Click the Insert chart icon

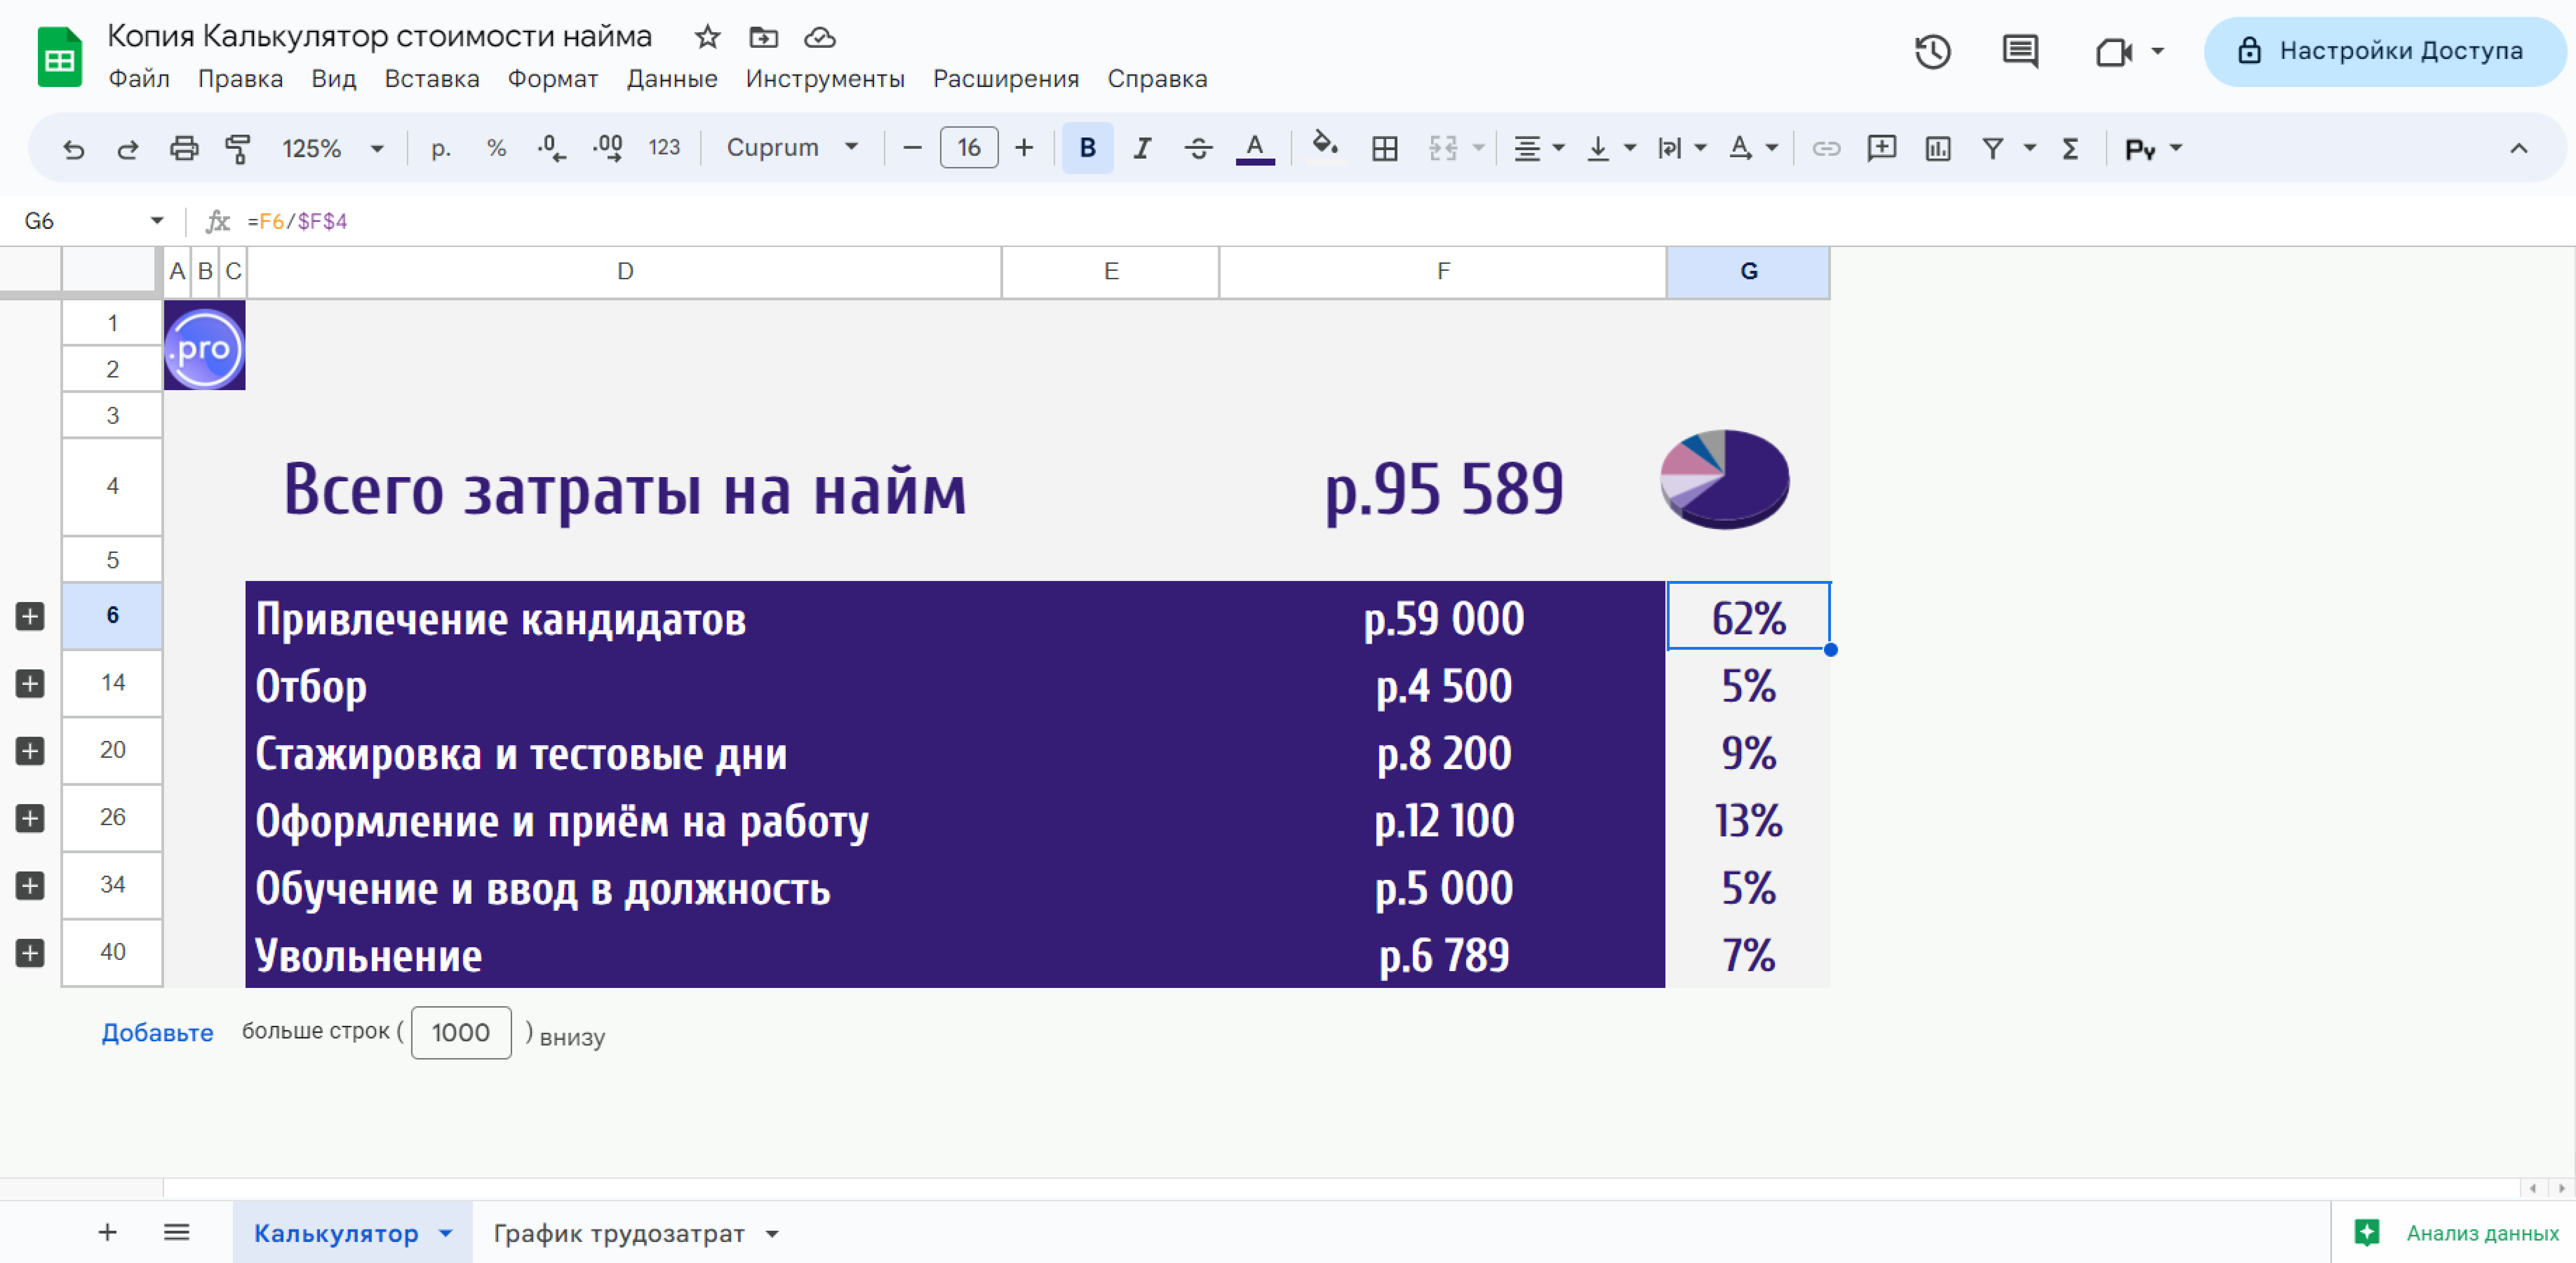1938,149
